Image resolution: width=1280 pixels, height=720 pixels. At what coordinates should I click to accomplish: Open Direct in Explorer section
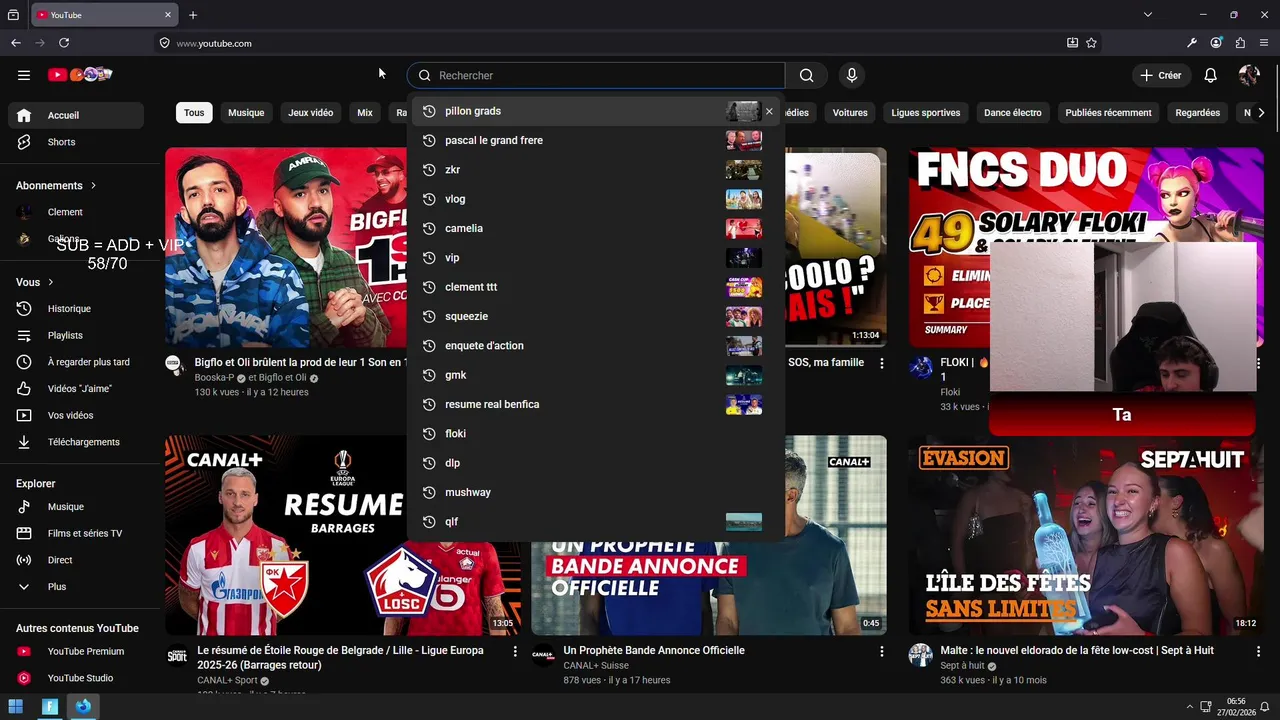tap(76, 560)
